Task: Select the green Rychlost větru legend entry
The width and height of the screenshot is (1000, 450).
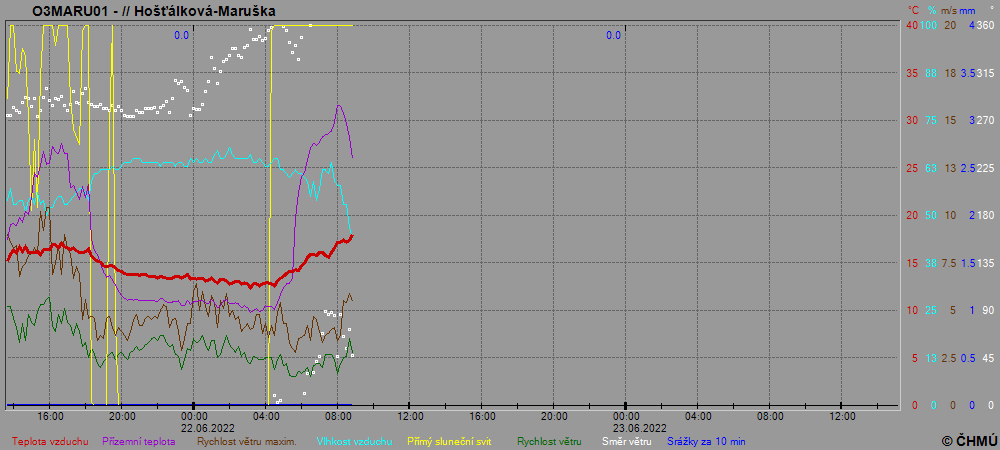Action: 549,441
